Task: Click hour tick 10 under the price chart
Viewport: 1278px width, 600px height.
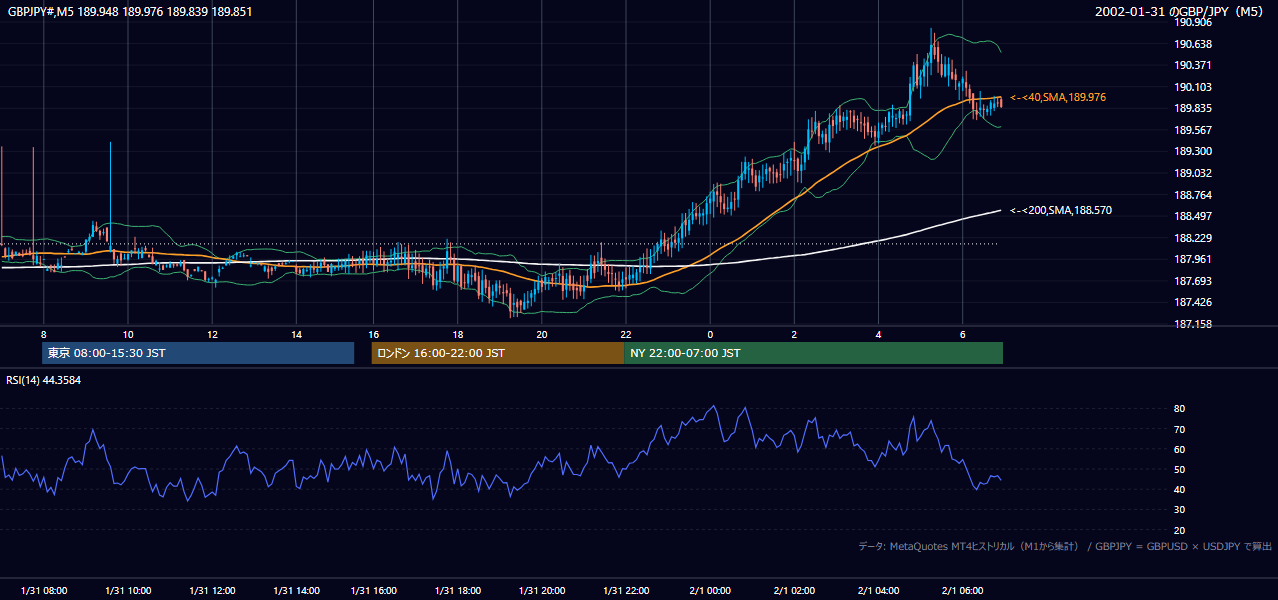Action: tap(128, 334)
